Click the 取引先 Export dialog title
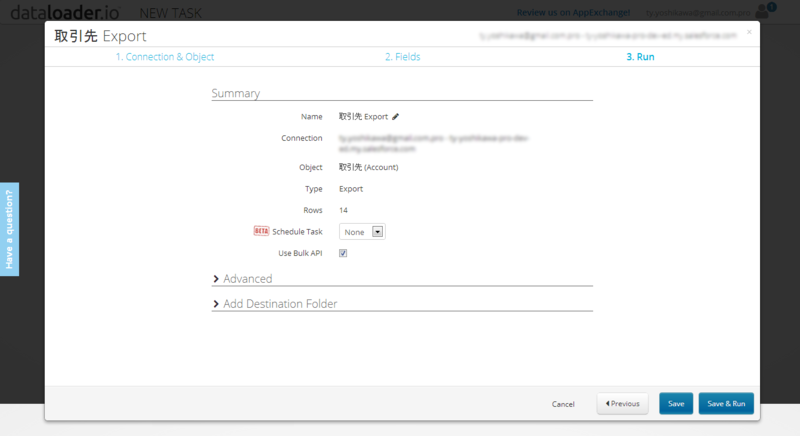This screenshot has height=436, width=800. (x=101, y=36)
